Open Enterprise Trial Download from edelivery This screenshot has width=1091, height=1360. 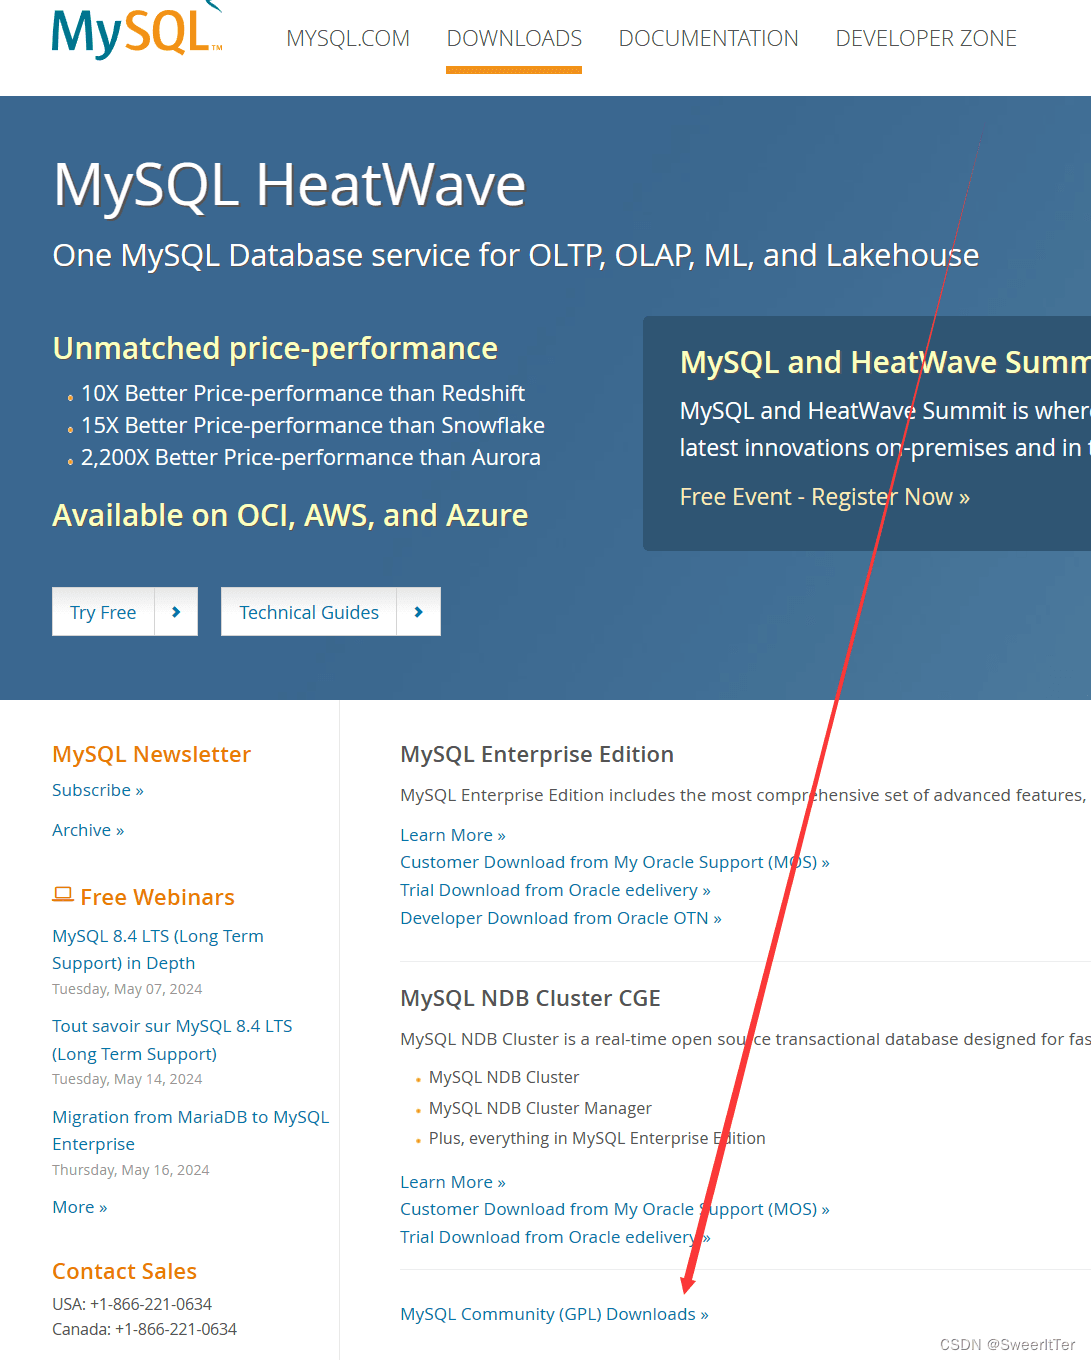coord(555,890)
